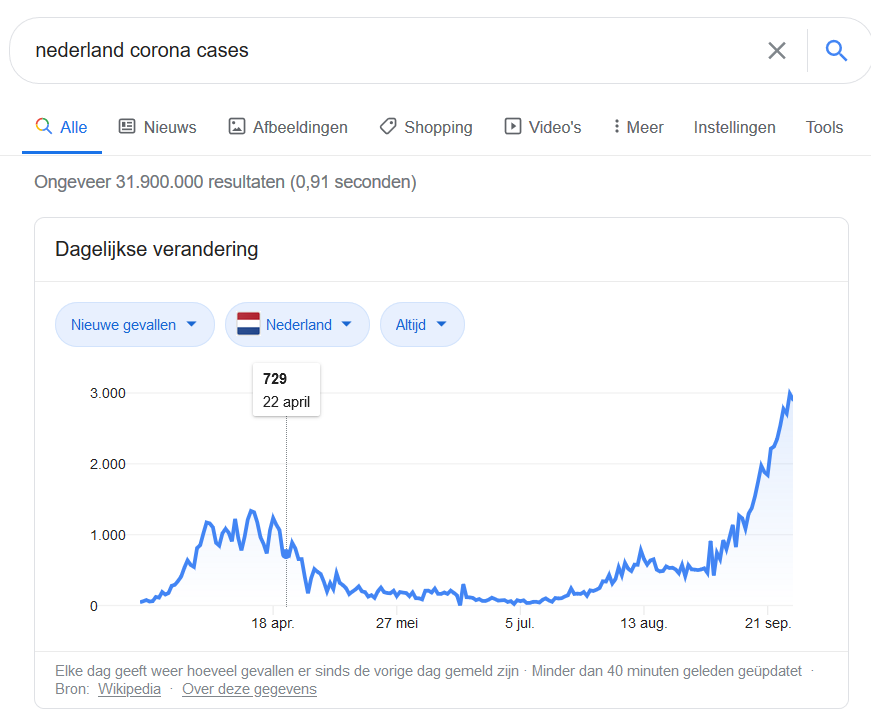Click the Afbeeldingen picture icon

(x=237, y=127)
